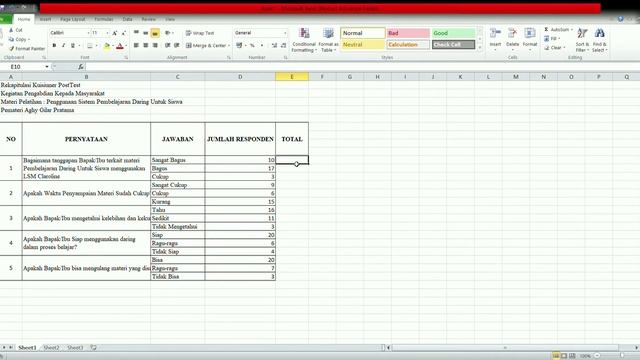Select the highlighted Bottom Align button
640x360 pixels.
coord(155,33)
